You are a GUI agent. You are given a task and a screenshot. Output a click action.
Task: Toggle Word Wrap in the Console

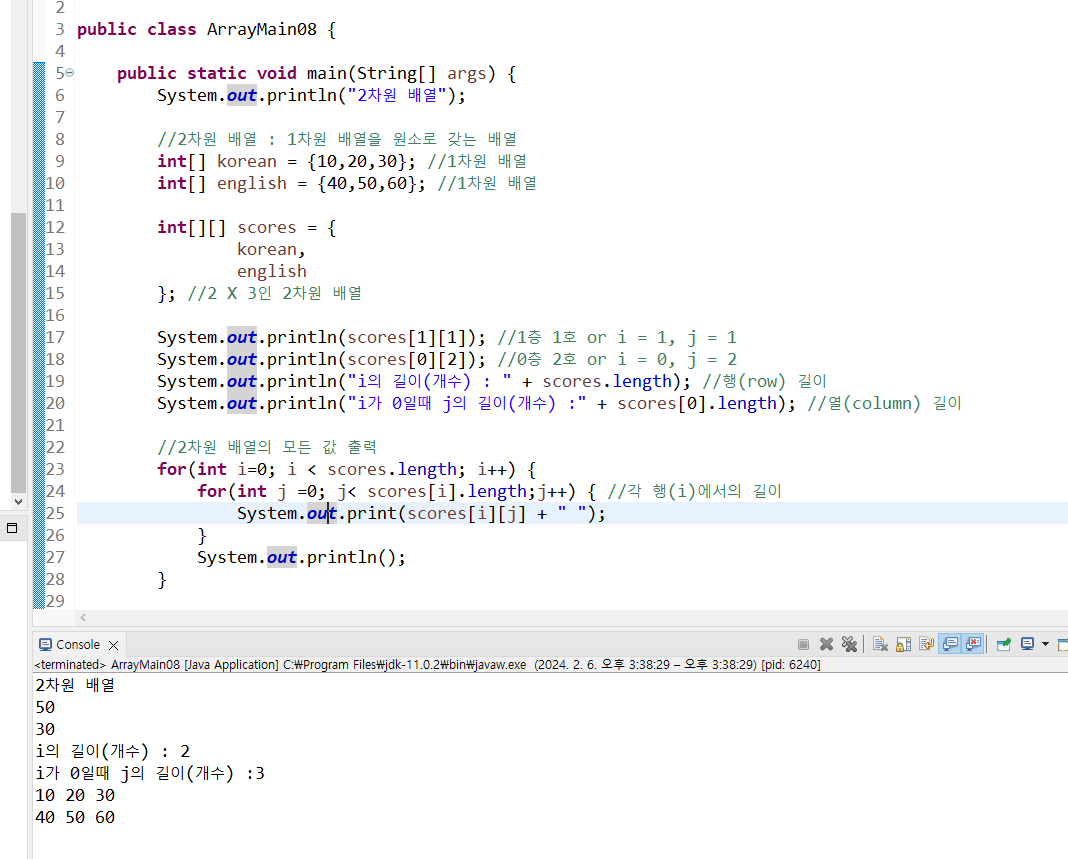pos(926,644)
